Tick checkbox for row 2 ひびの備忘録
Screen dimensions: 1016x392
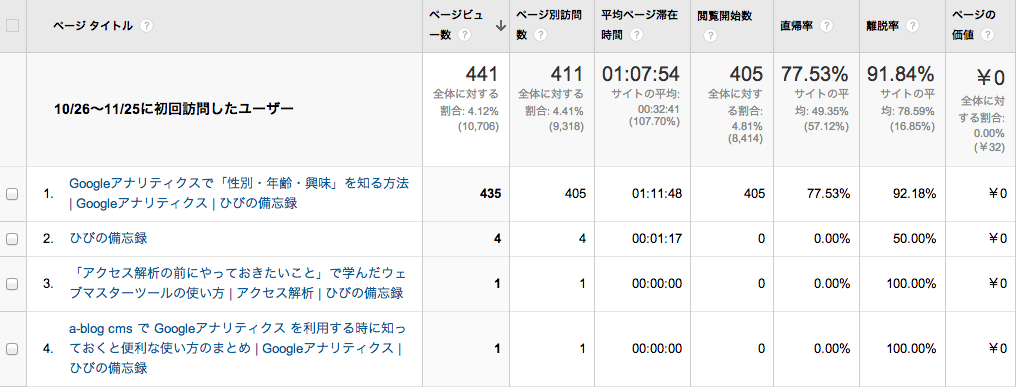click(x=12, y=238)
